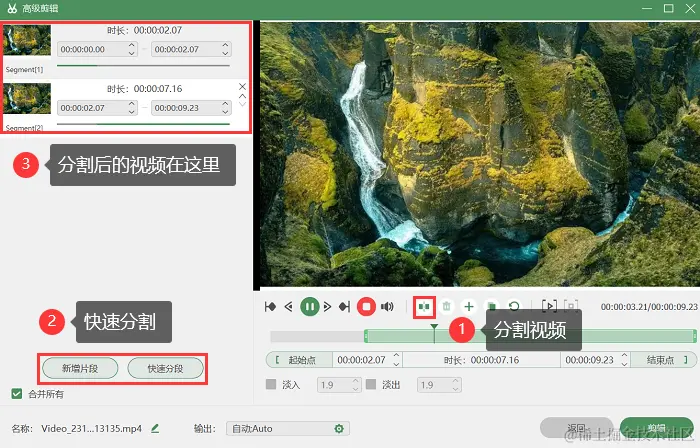Step back one frame

click(x=288, y=307)
